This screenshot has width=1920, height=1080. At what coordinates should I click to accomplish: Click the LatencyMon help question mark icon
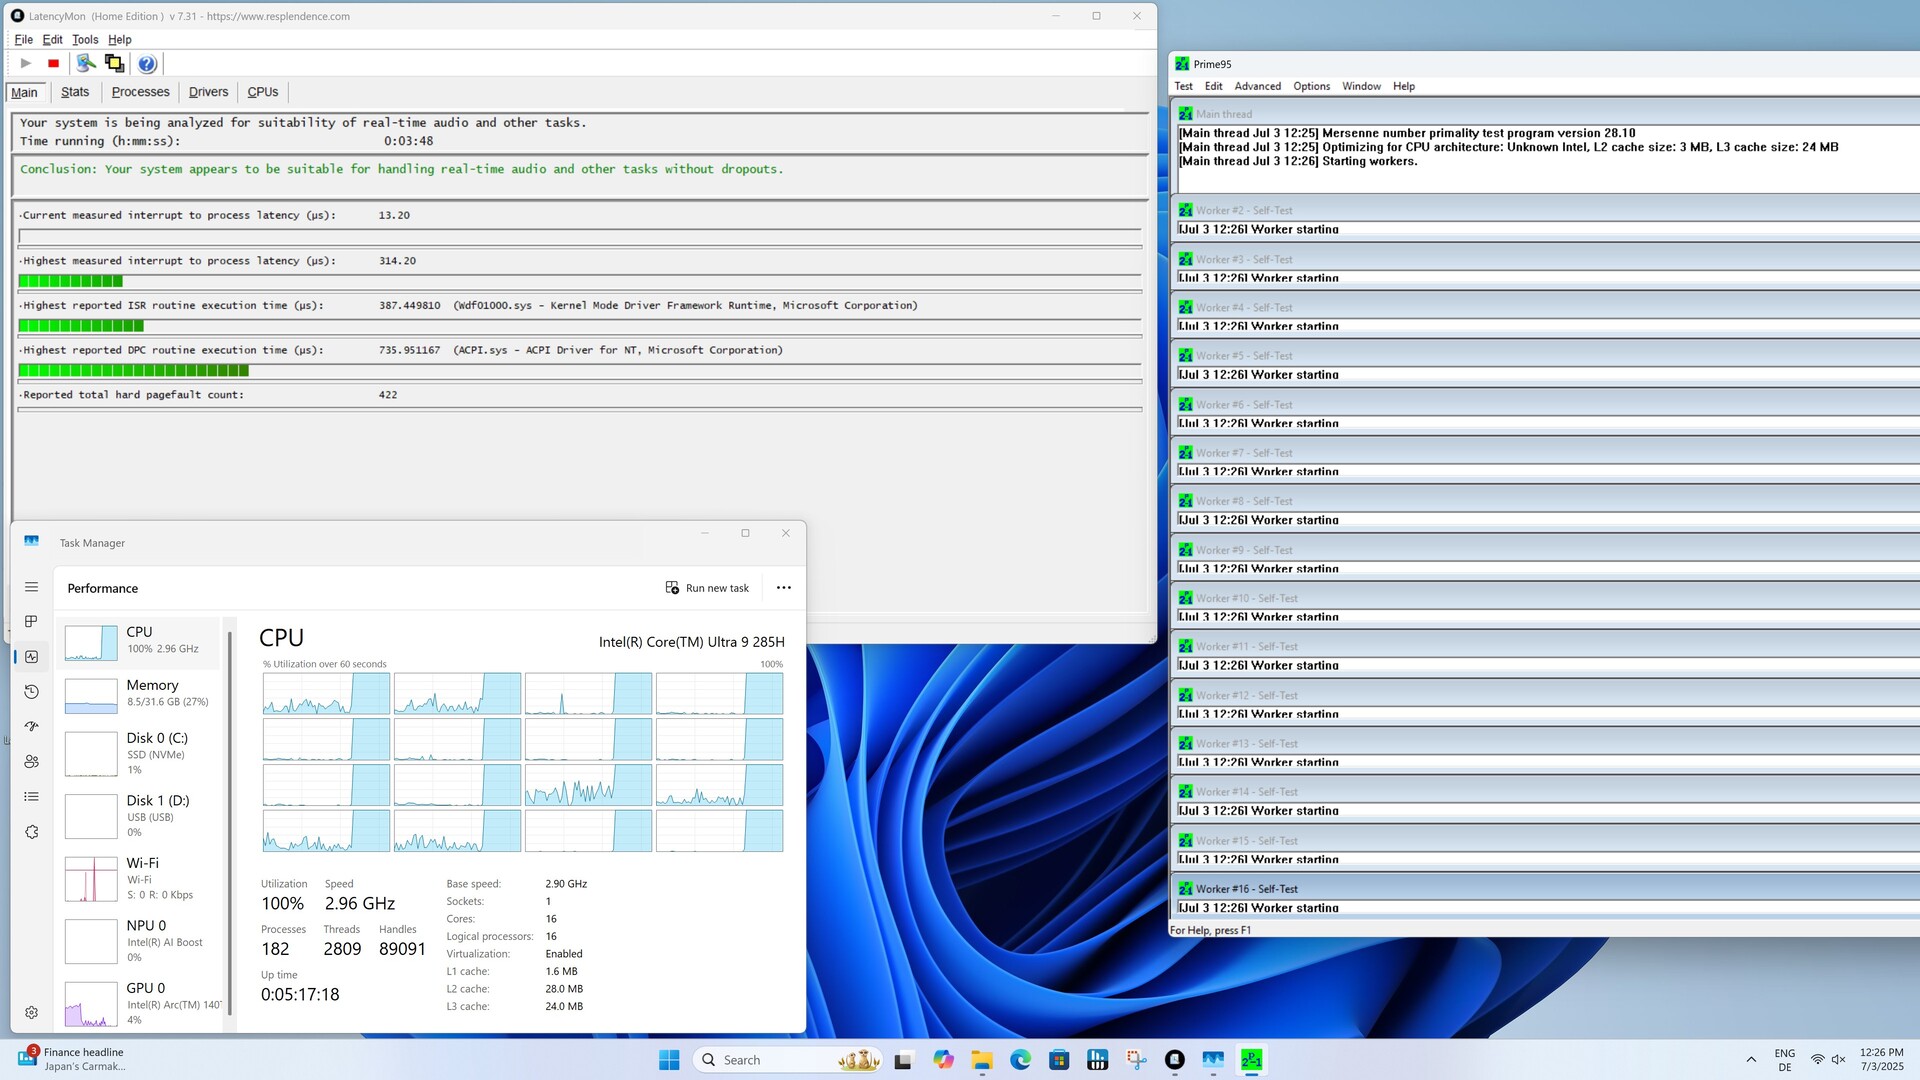[x=147, y=63]
